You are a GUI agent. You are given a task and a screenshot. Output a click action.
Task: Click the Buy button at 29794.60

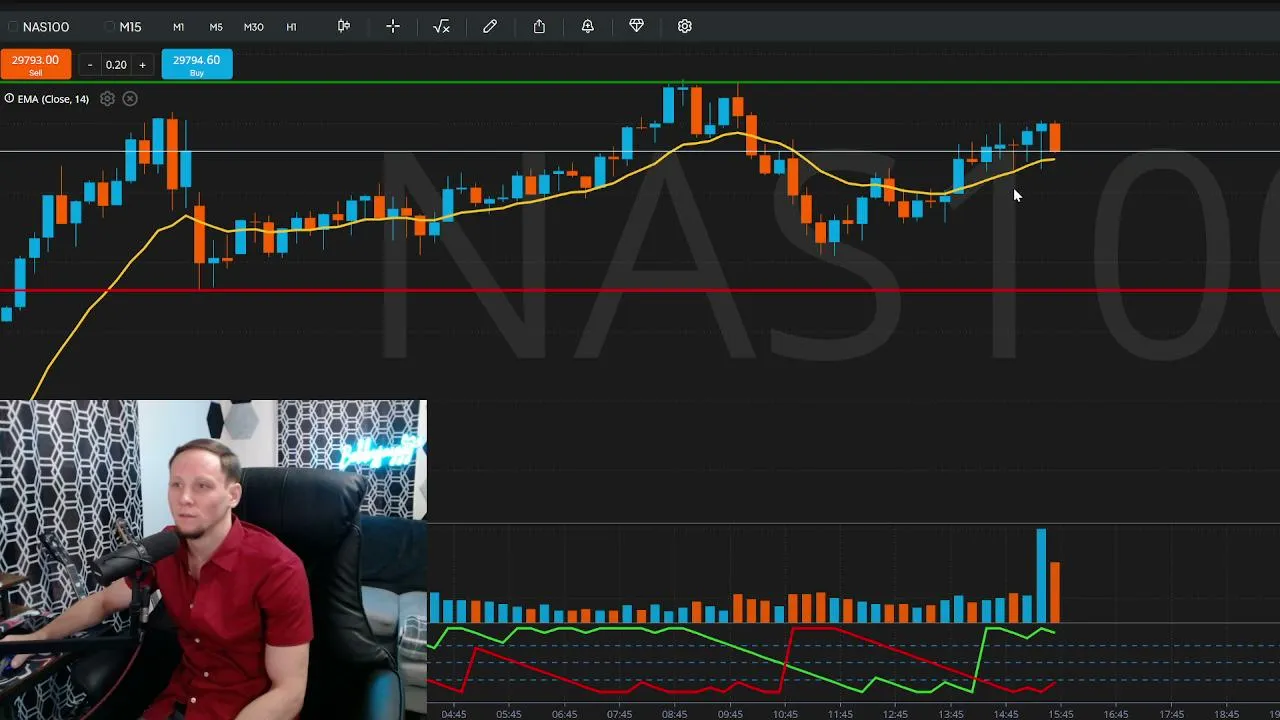coord(197,64)
